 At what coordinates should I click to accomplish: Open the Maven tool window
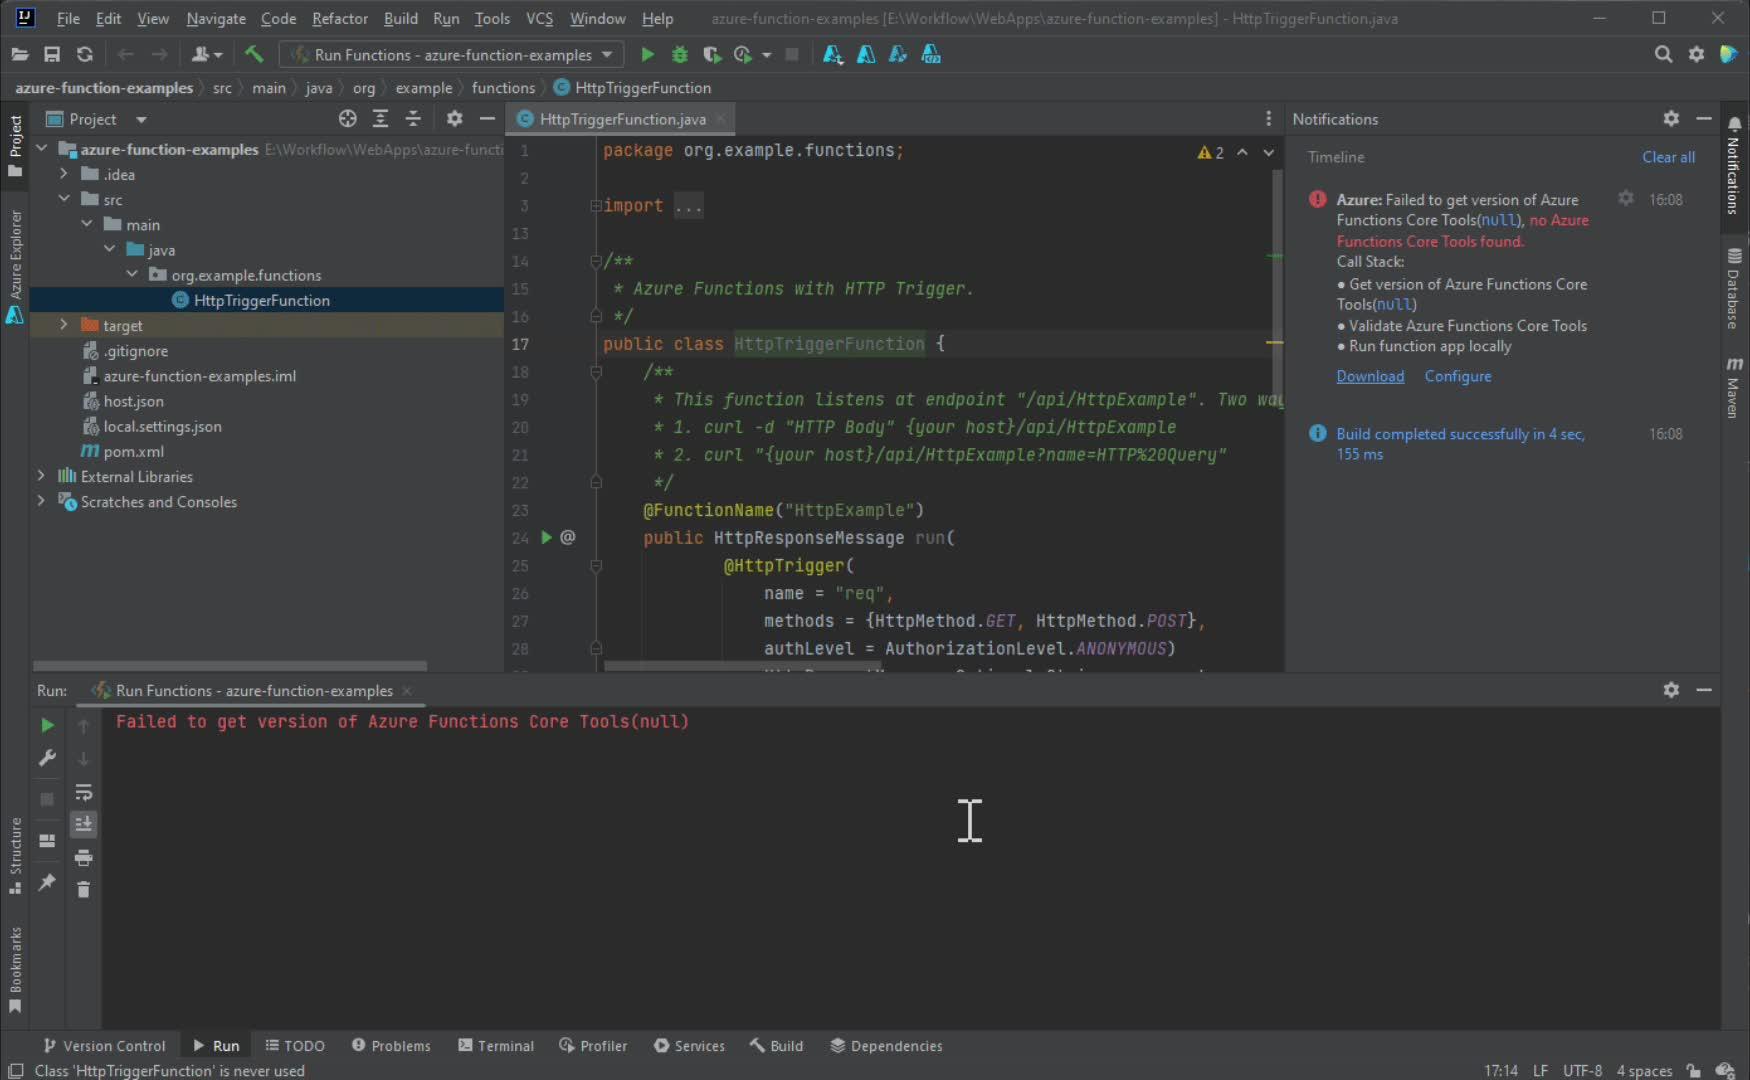1736,390
